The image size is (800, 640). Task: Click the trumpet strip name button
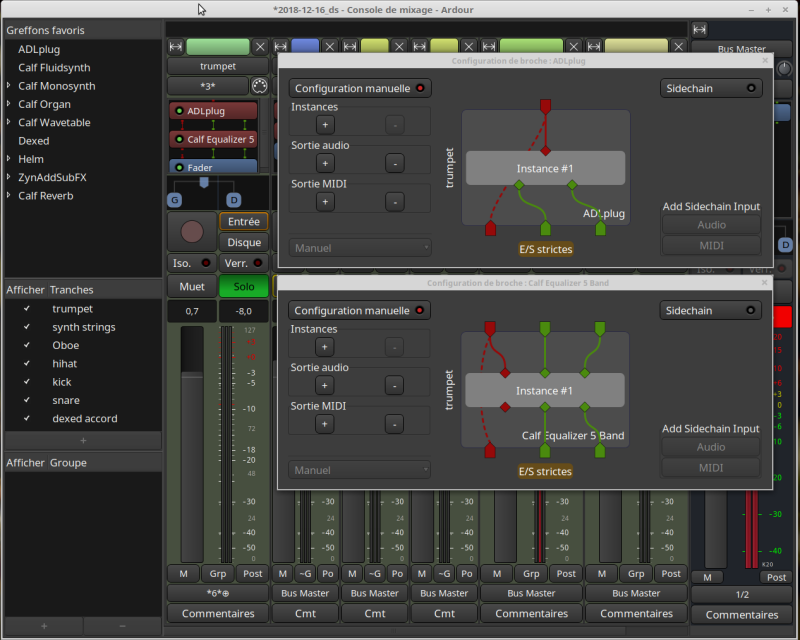(217, 66)
